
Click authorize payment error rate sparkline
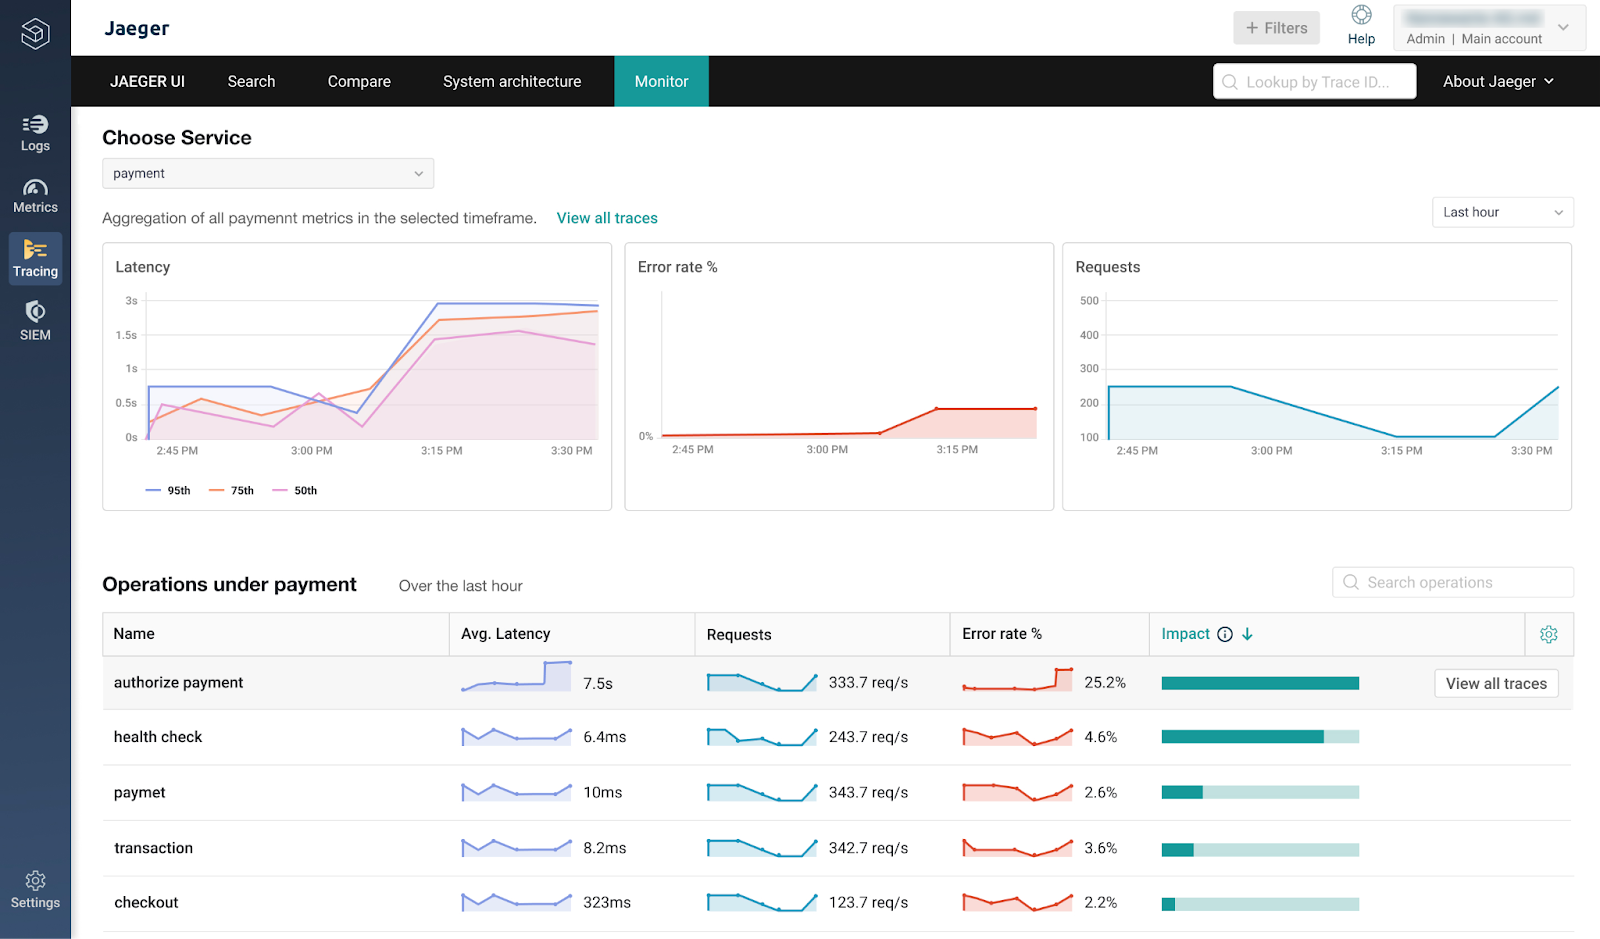[x=1017, y=679]
